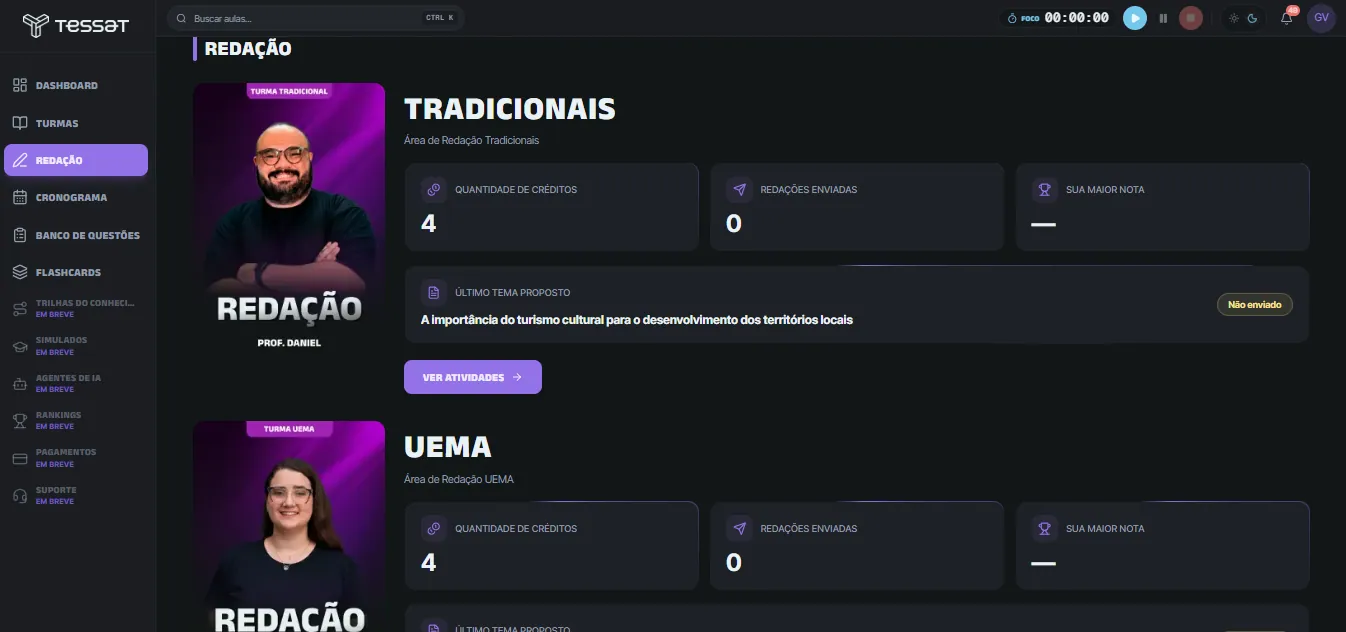This screenshot has height=632, width=1346.
Task: Click the Foco stopwatch icon
Action: (x=1012, y=18)
